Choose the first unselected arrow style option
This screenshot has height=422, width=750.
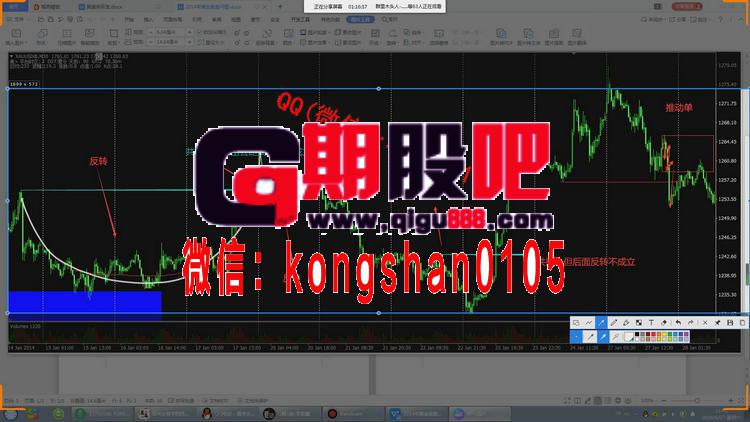click(590, 337)
